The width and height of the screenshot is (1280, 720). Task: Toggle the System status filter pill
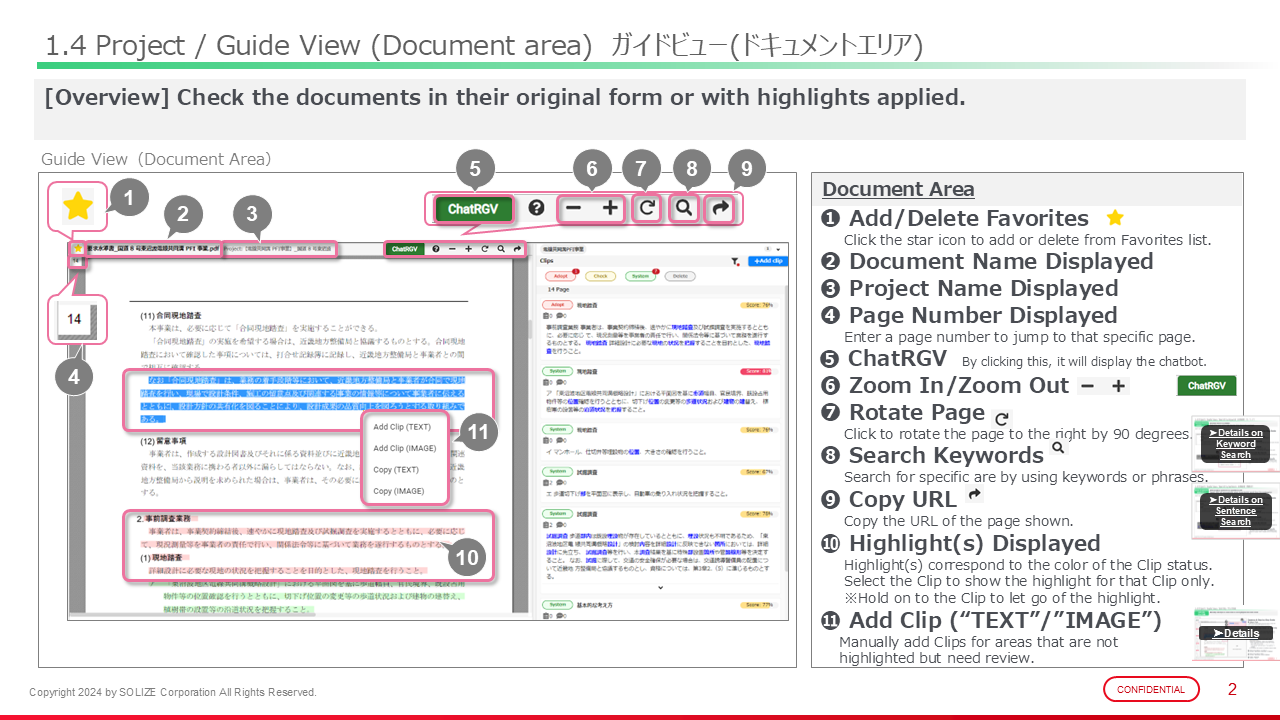(x=640, y=276)
